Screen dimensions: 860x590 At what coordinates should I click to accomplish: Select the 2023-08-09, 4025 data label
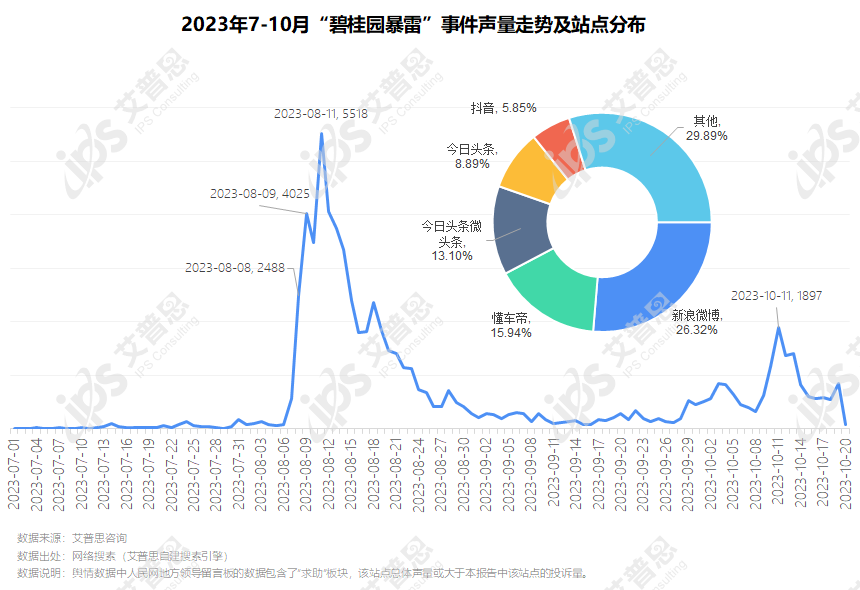259,194
